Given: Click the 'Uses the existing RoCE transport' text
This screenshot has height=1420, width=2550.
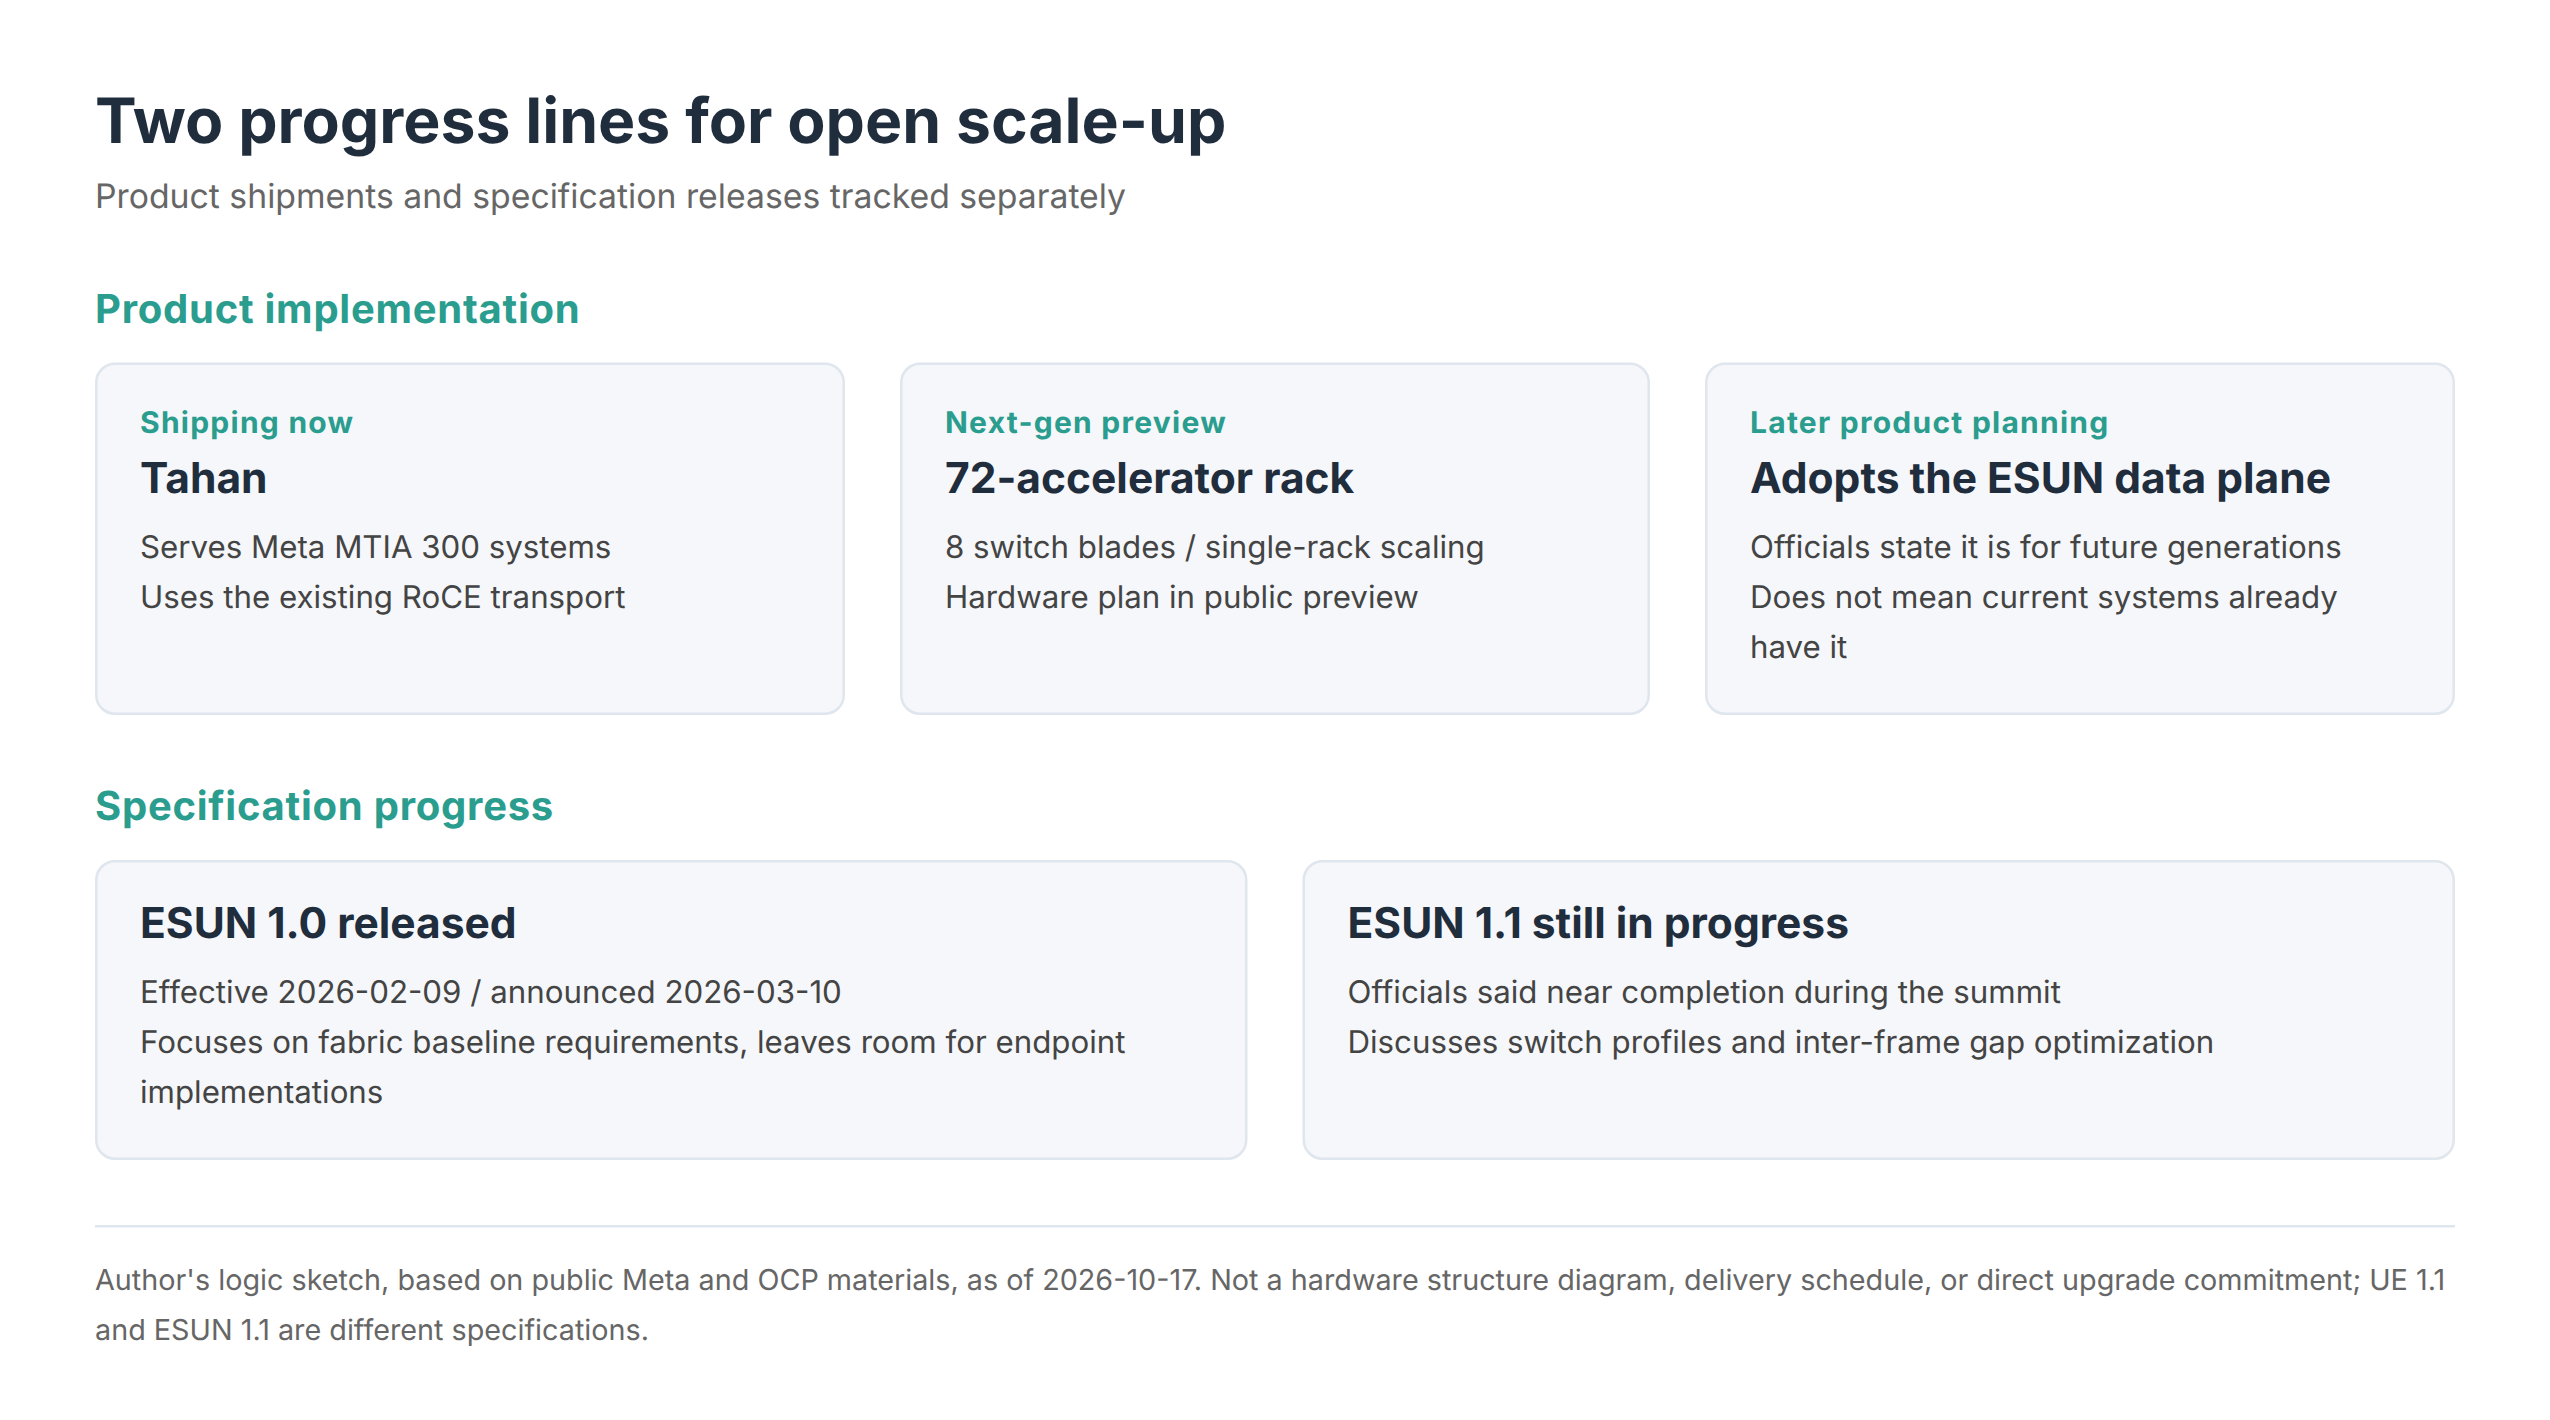Looking at the screenshot, I should tap(382, 597).
